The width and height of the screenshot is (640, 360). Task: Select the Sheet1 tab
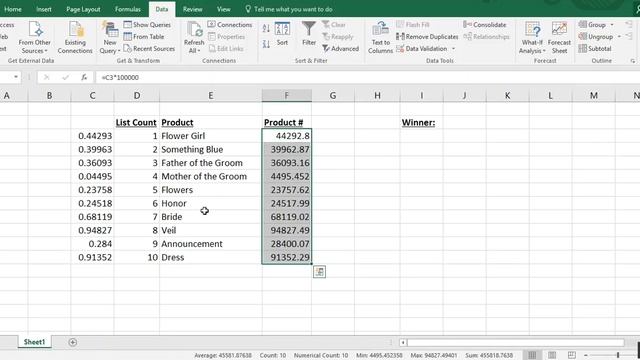34,342
